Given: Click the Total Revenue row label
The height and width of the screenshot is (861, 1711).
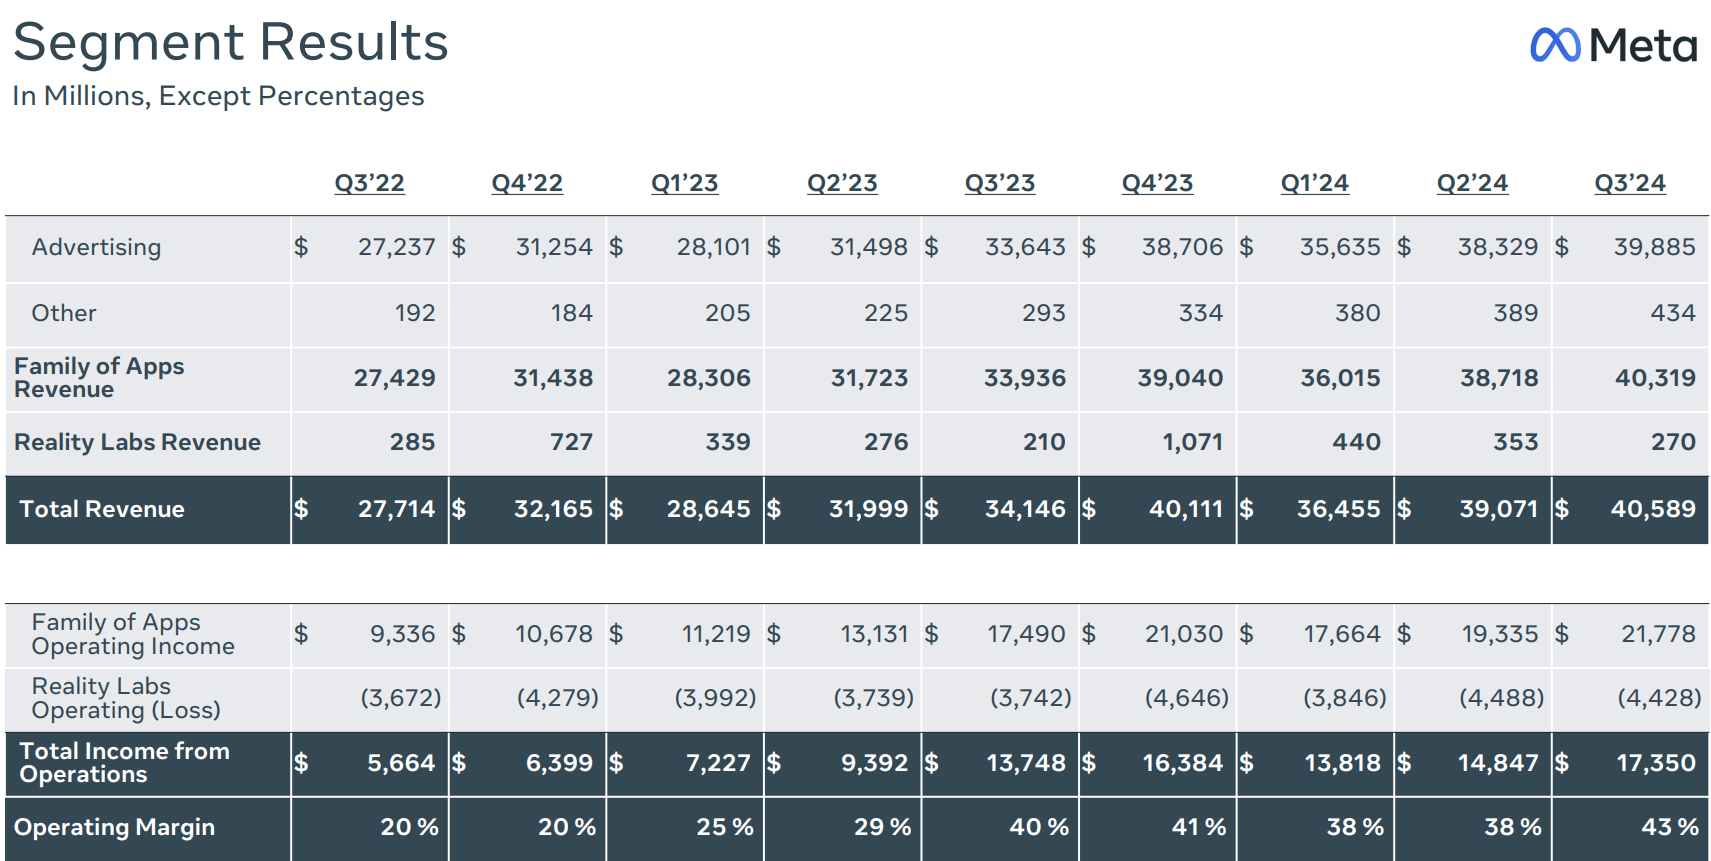Looking at the screenshot, I should click(102, 509).
